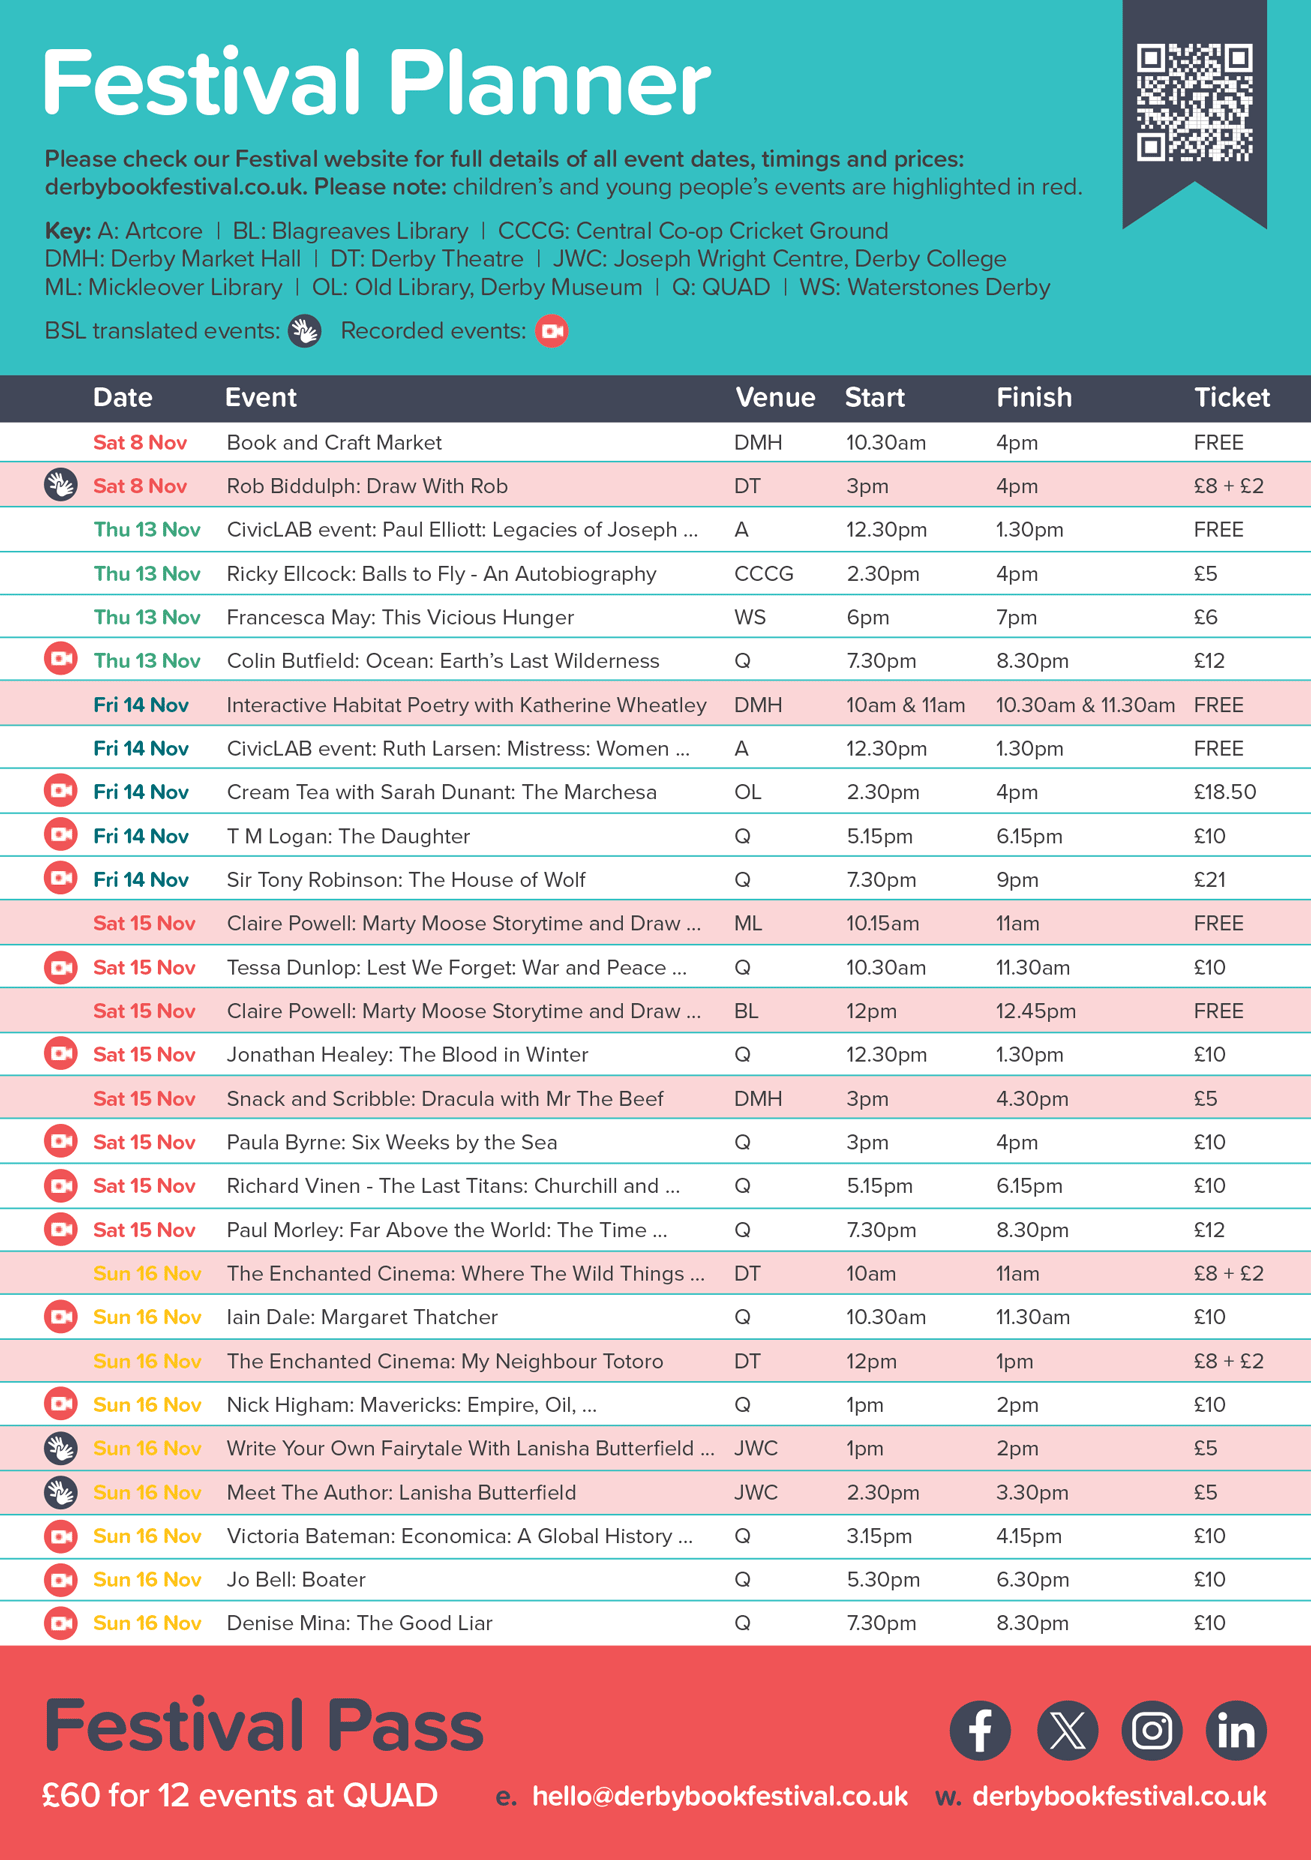Click 'Q: QUAD' in the venue key
The height and width of the screenshot is (1860, 1311).
click(x=721, y=287)
